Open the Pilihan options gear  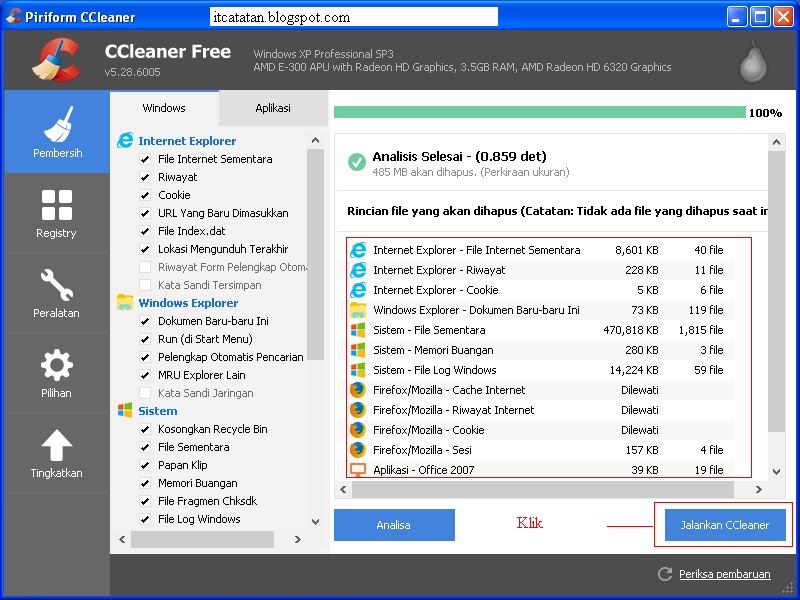pos(57,373)
